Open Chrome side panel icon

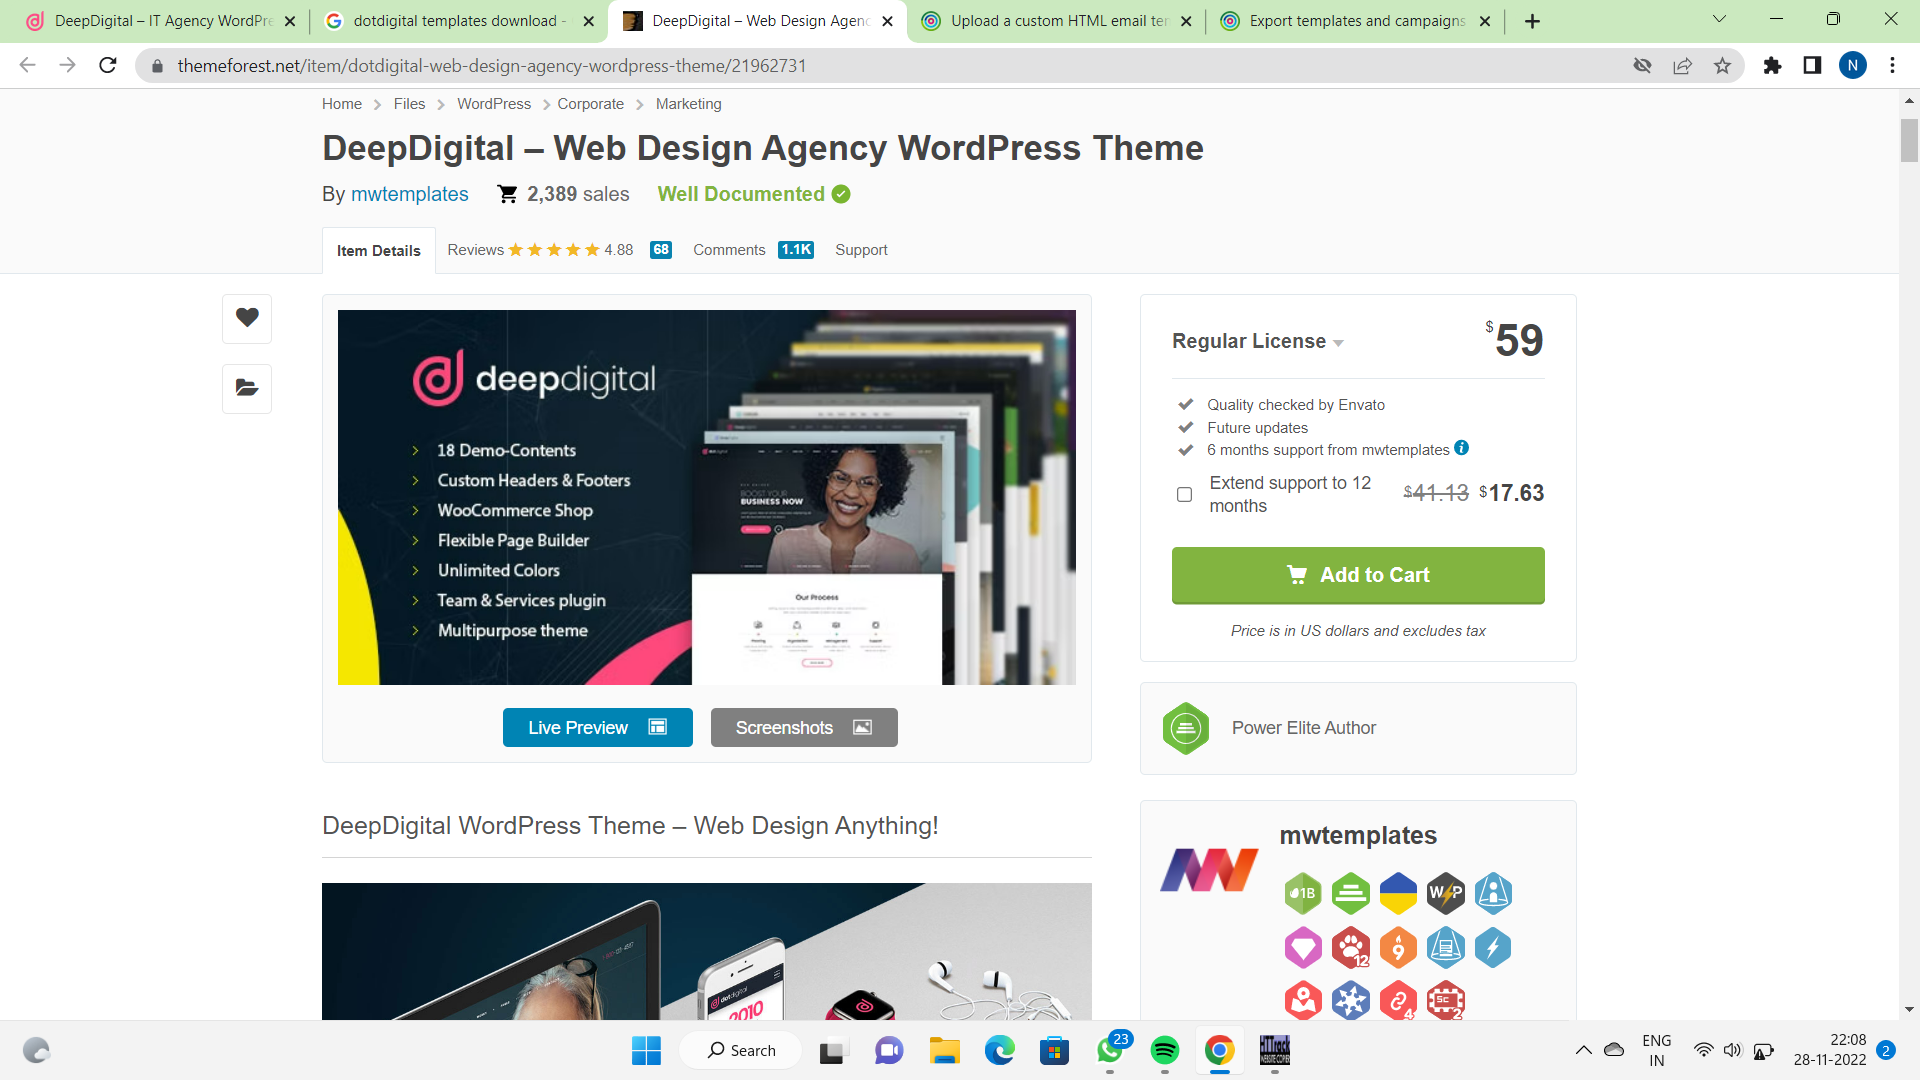pos(1812,65)
